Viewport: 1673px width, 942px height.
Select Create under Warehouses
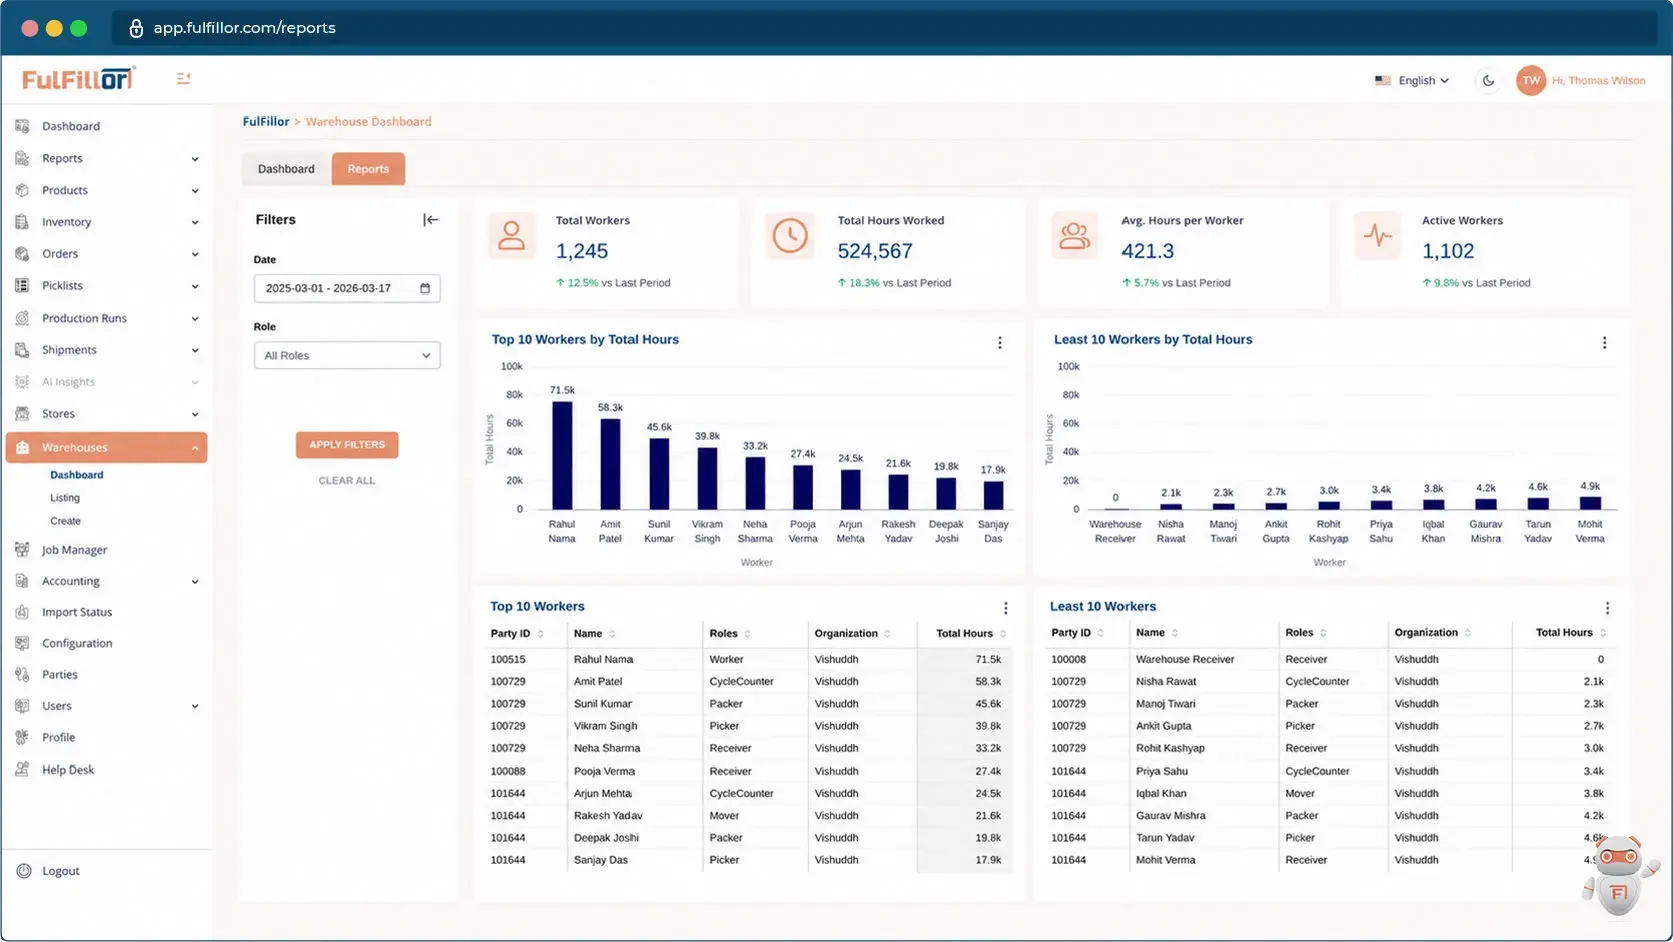[66, 521]
